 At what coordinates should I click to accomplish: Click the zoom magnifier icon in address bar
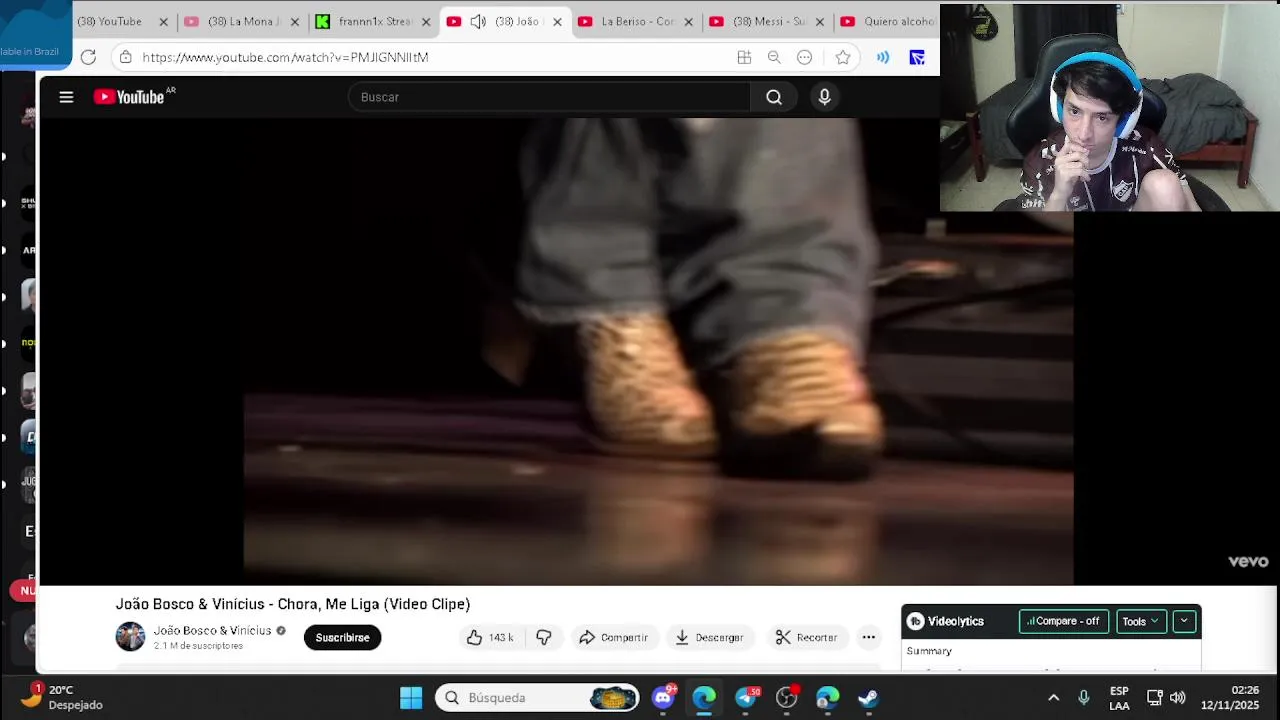(x=774, y=57)
